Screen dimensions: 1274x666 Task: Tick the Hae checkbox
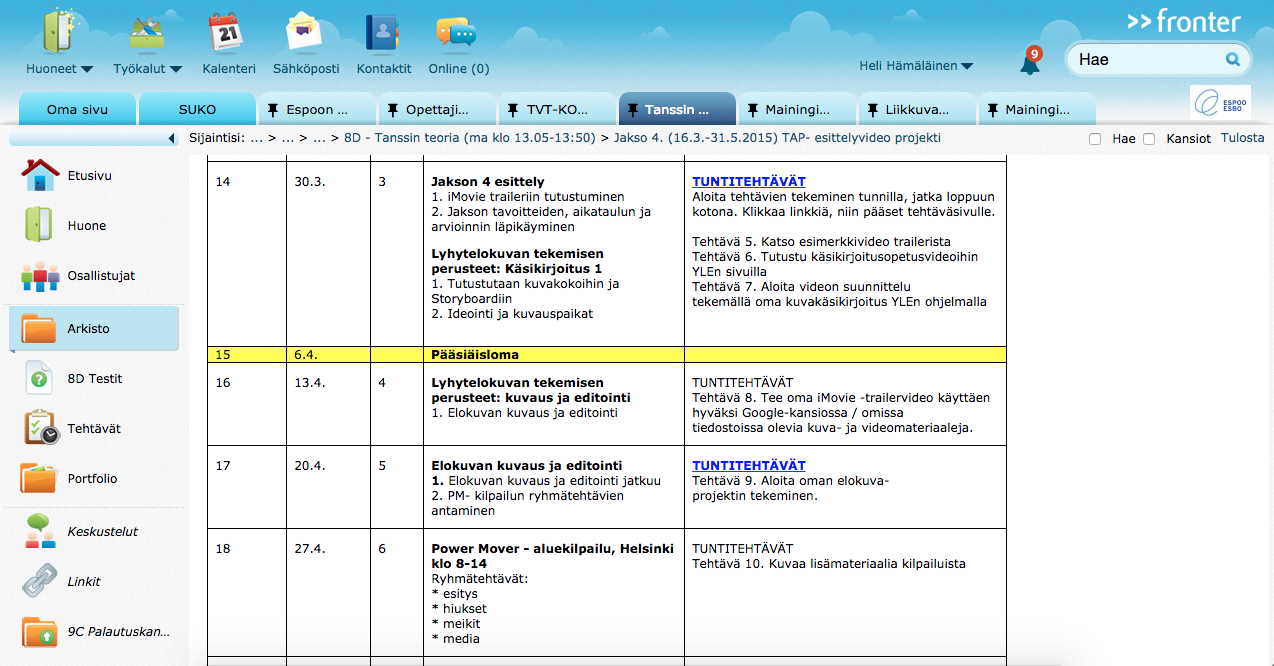[1095, 139]
